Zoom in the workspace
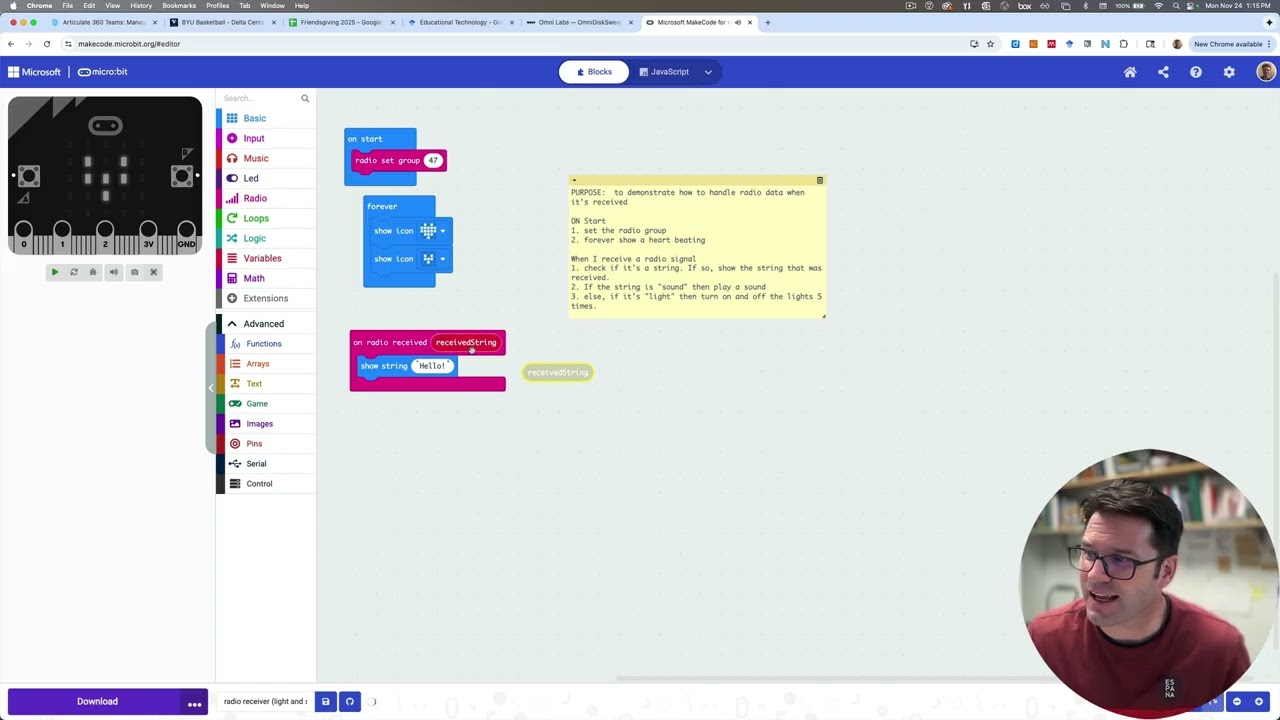 pyautogui.click(x=1259, y=702)
